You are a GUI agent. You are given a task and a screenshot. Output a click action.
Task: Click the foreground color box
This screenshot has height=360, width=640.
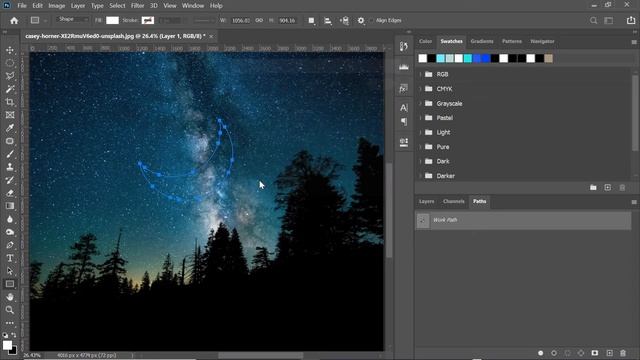pos(7,345)
